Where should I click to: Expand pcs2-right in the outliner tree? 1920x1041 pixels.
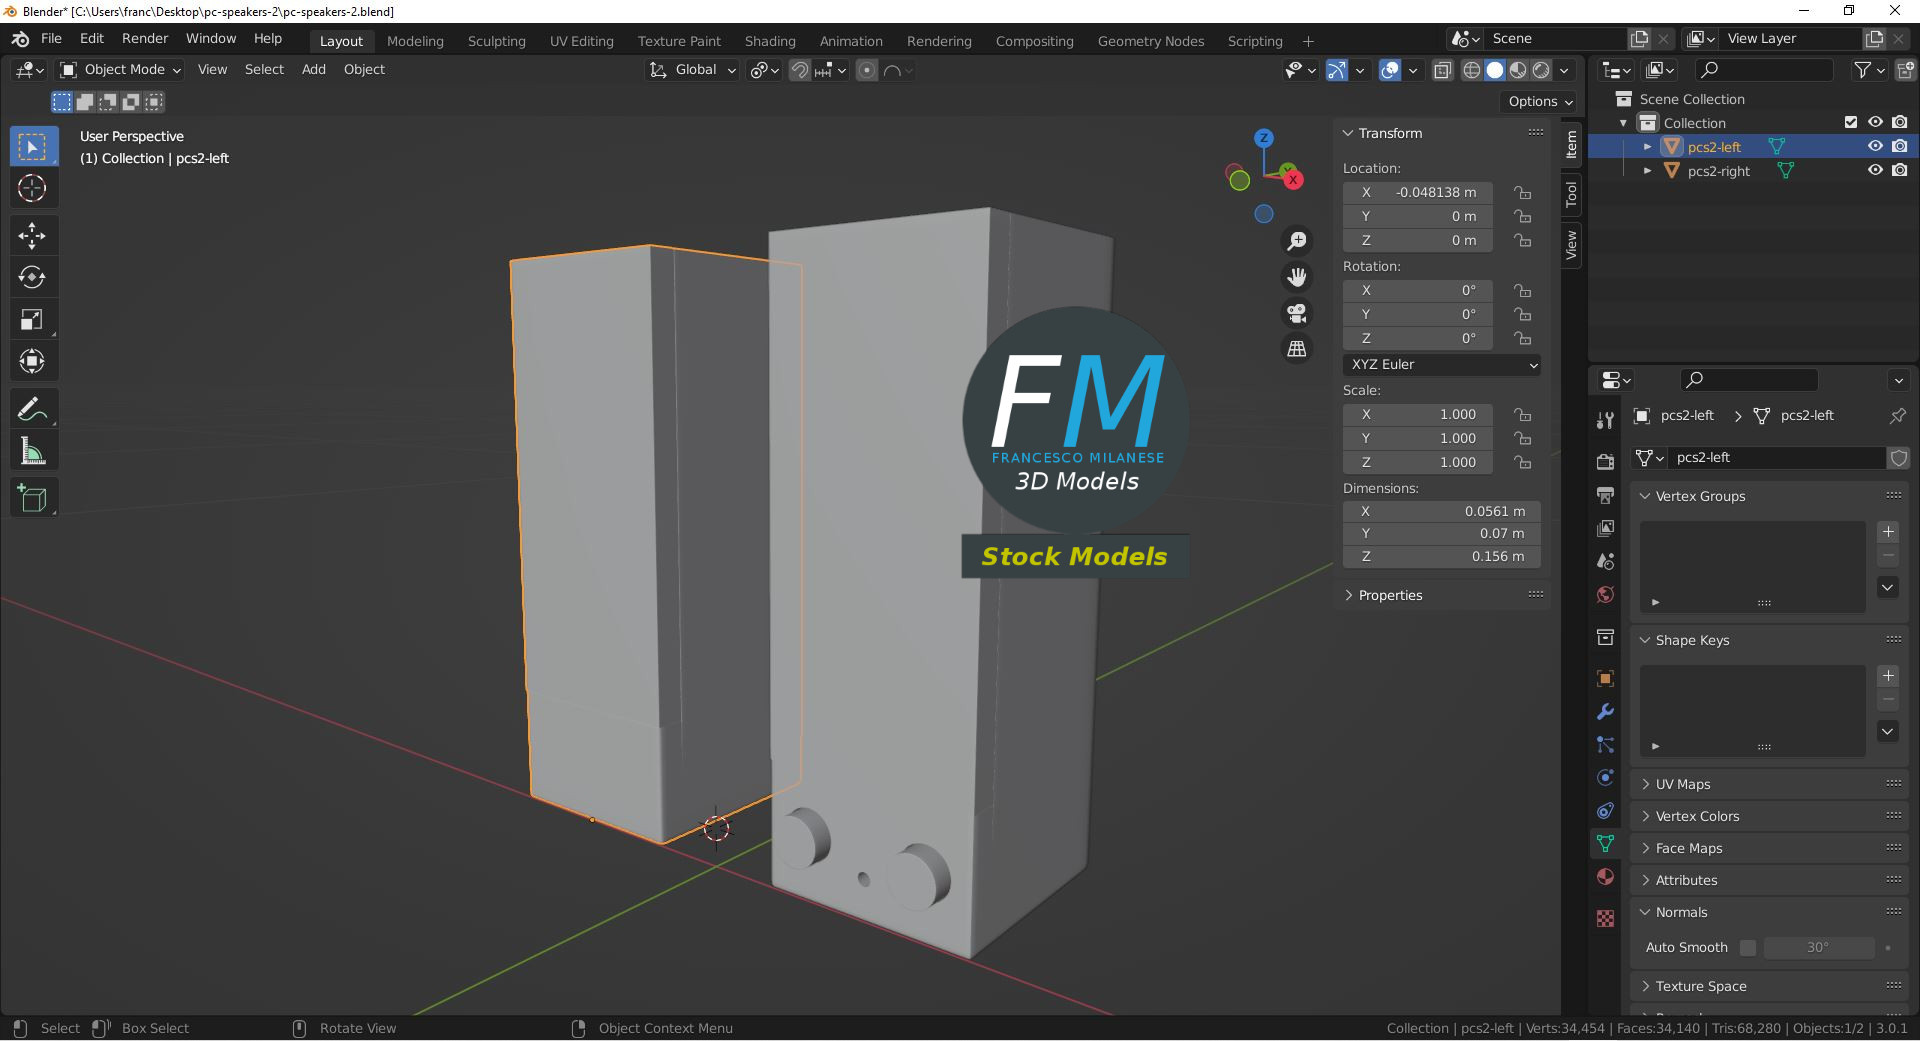pos(1647,171)
